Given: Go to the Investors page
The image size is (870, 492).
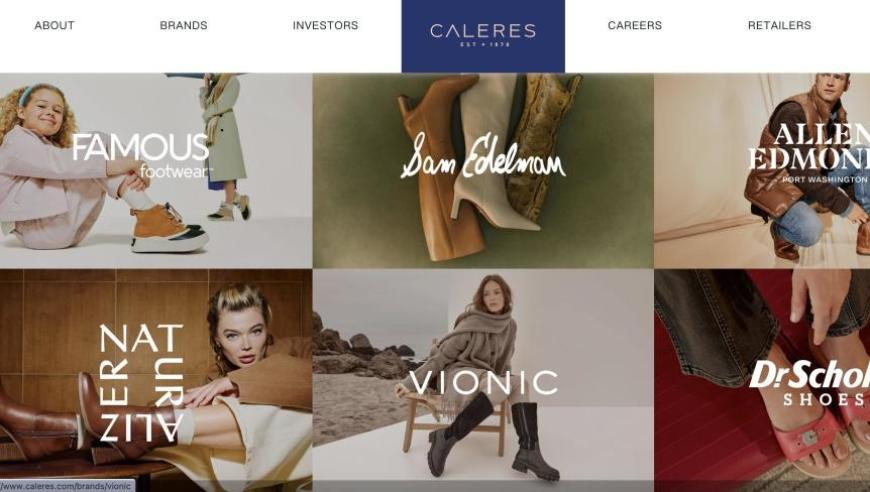Looking at the screenshot, I should pos(325,26).
